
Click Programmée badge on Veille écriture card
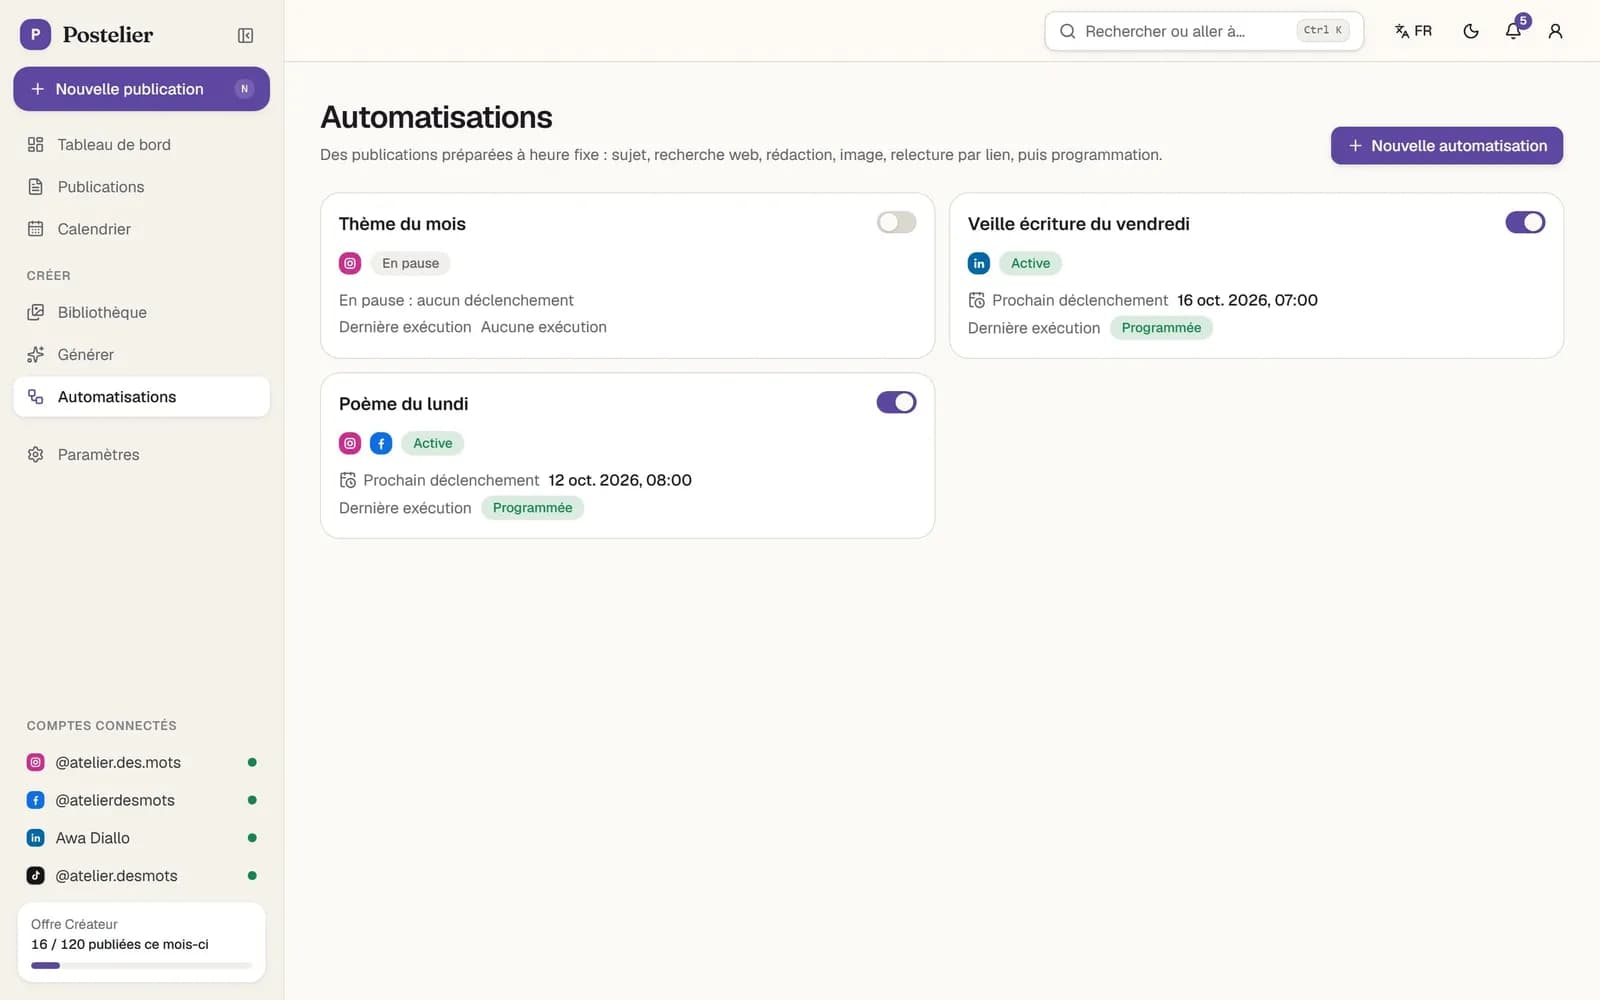1161,328
